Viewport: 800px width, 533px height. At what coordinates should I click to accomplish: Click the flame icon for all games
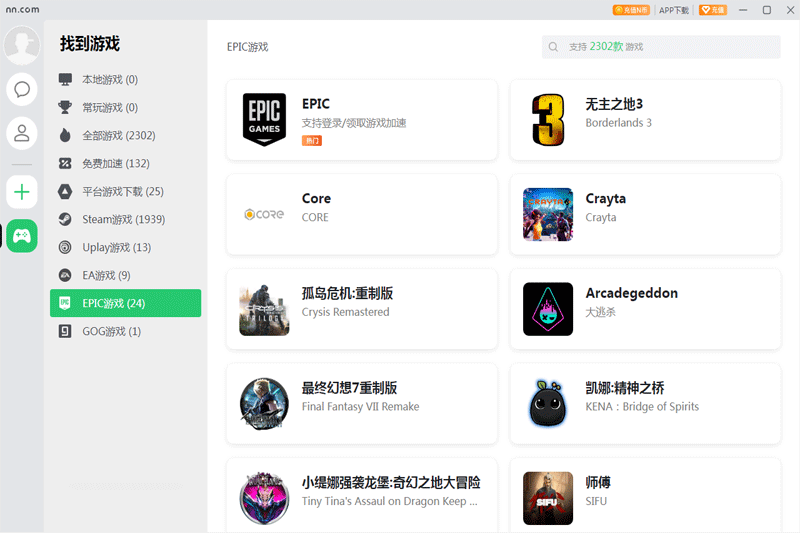65,135
